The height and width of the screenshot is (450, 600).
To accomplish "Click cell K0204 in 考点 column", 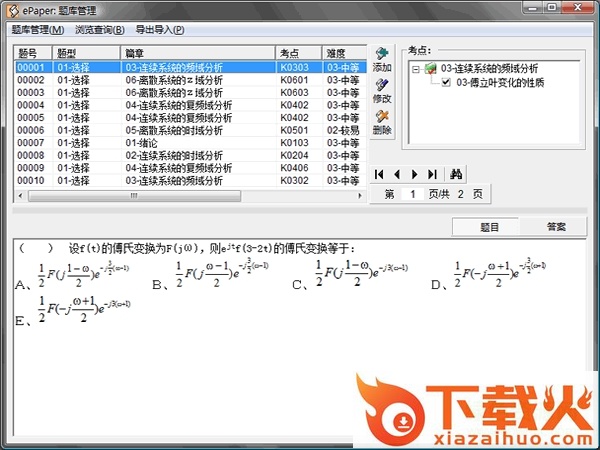I will [x=294, y=155].
